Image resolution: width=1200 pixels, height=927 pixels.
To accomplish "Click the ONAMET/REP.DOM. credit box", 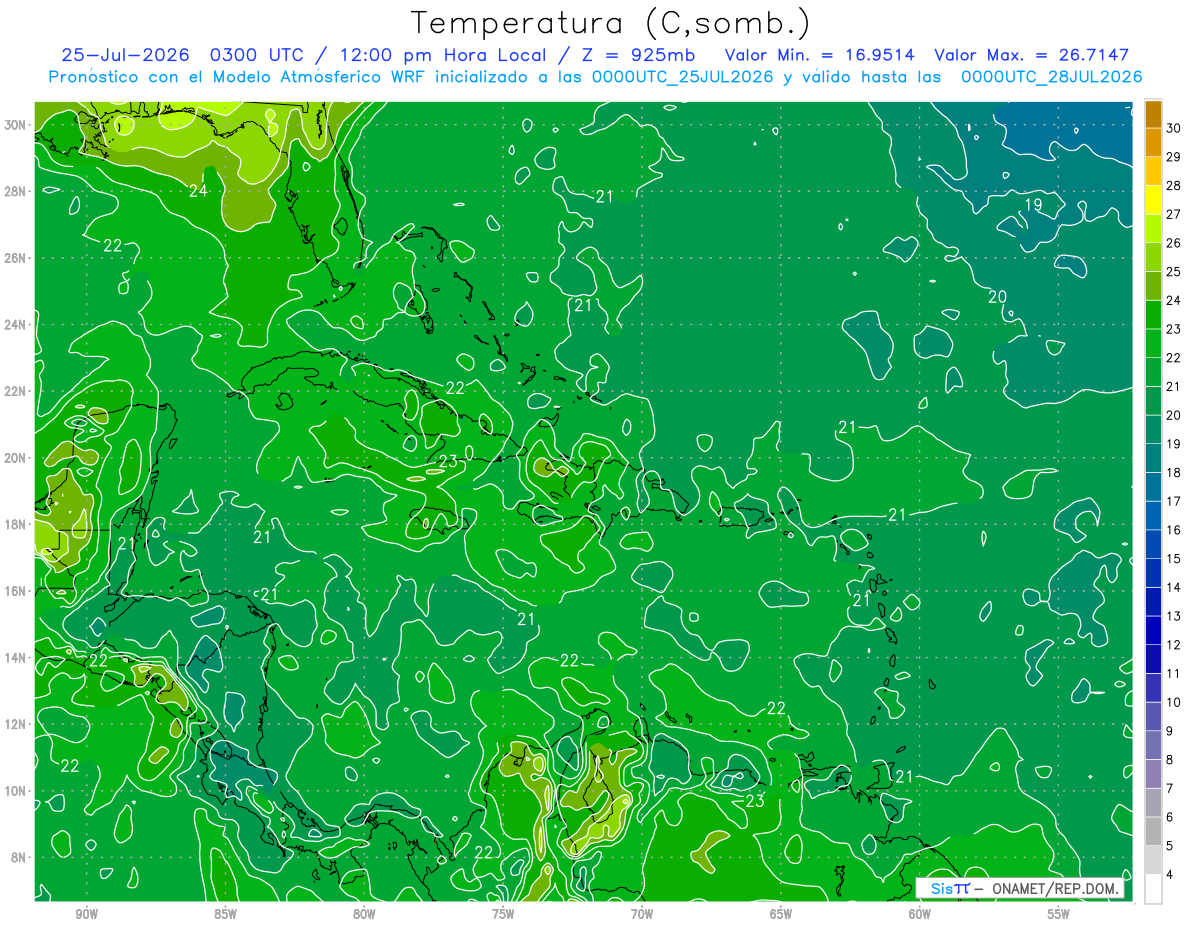I will [1020, 888].
